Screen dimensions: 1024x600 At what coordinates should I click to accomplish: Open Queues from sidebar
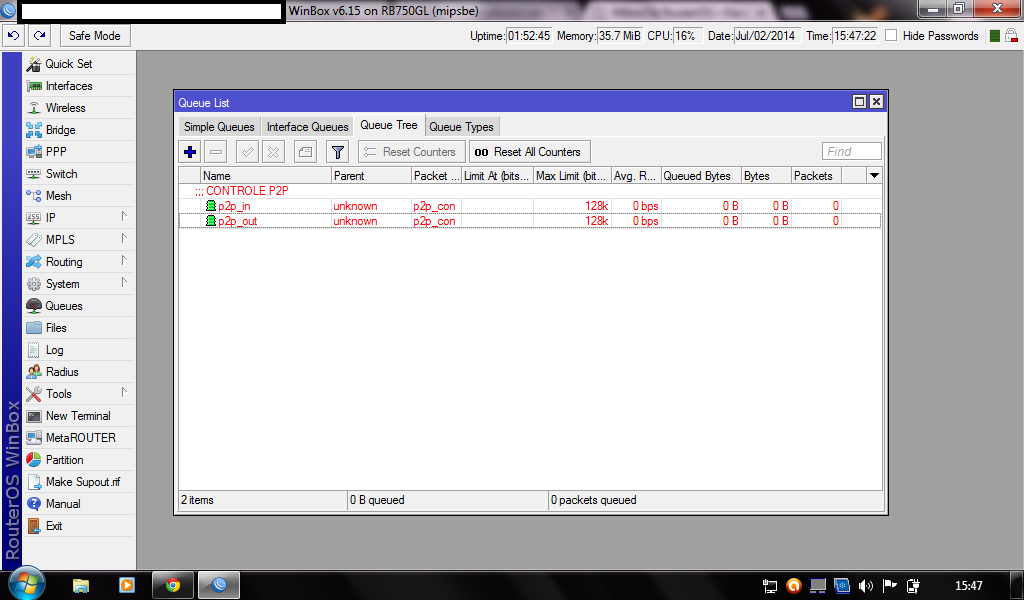(x=79, y=306)
